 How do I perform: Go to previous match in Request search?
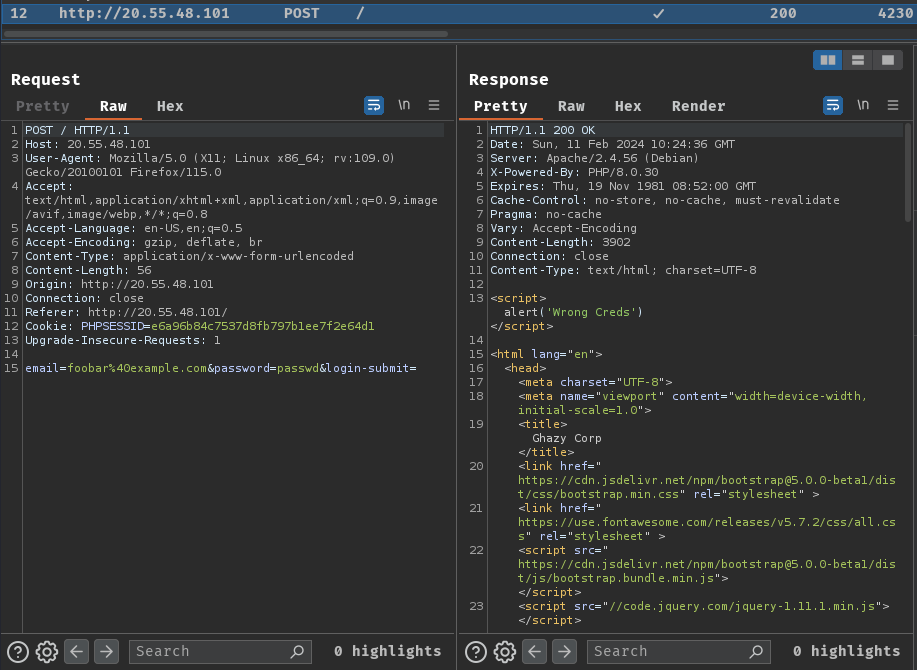pos(77,651)
